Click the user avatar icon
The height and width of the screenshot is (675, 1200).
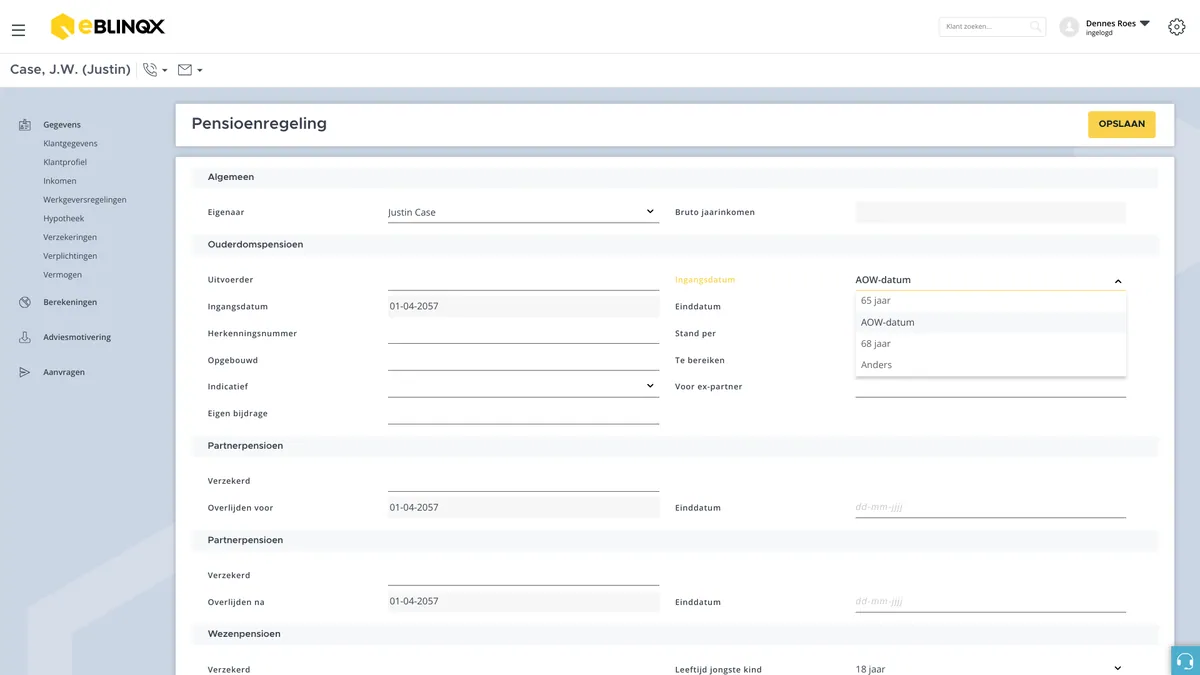[x=1069, y=27]
